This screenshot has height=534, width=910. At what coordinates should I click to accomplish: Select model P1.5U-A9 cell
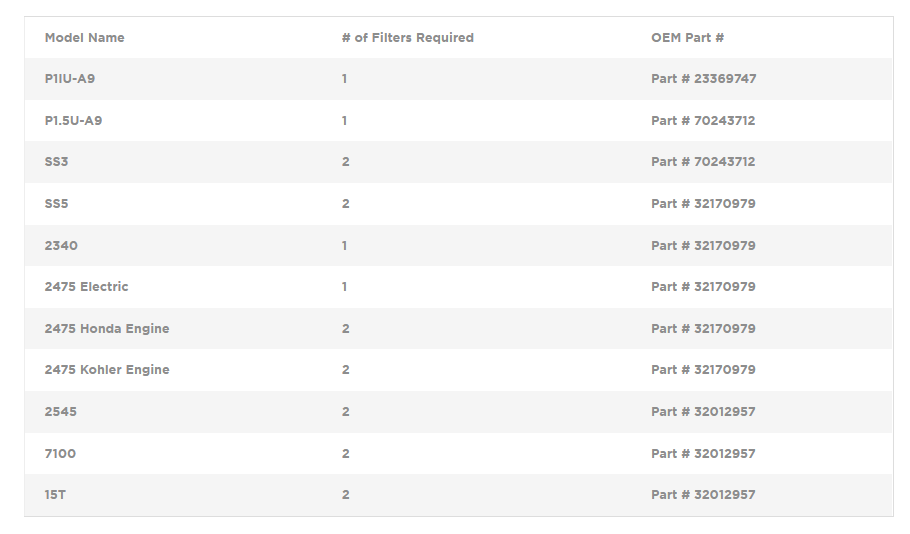(x=73, y=121)
